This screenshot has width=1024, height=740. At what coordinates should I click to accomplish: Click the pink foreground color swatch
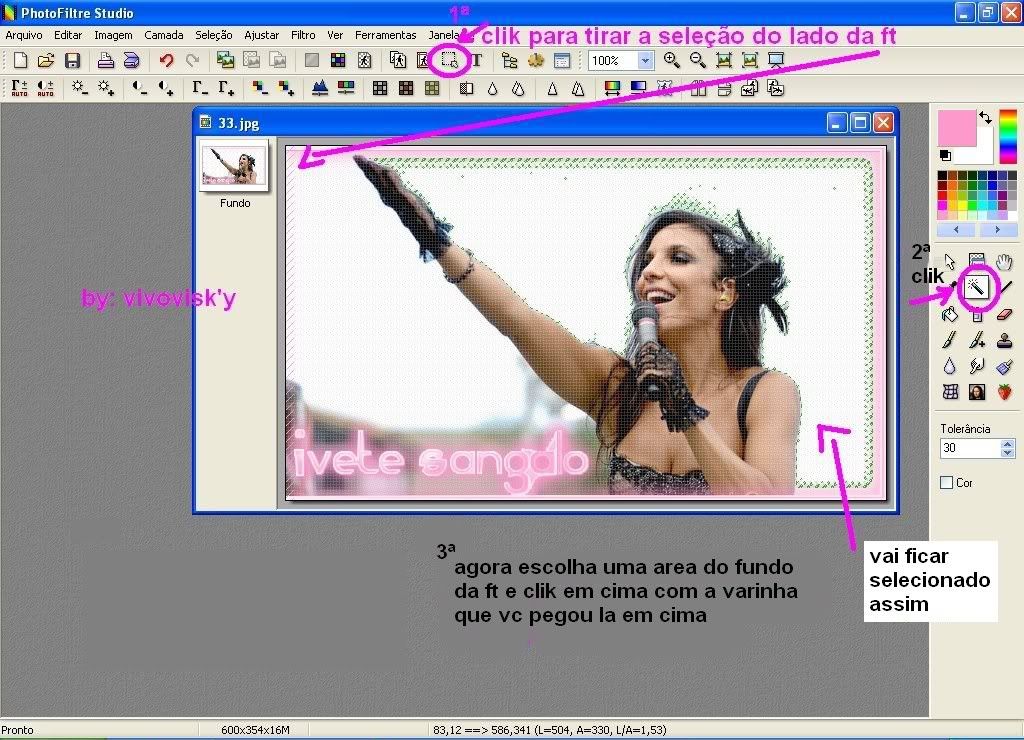[956, 128]
